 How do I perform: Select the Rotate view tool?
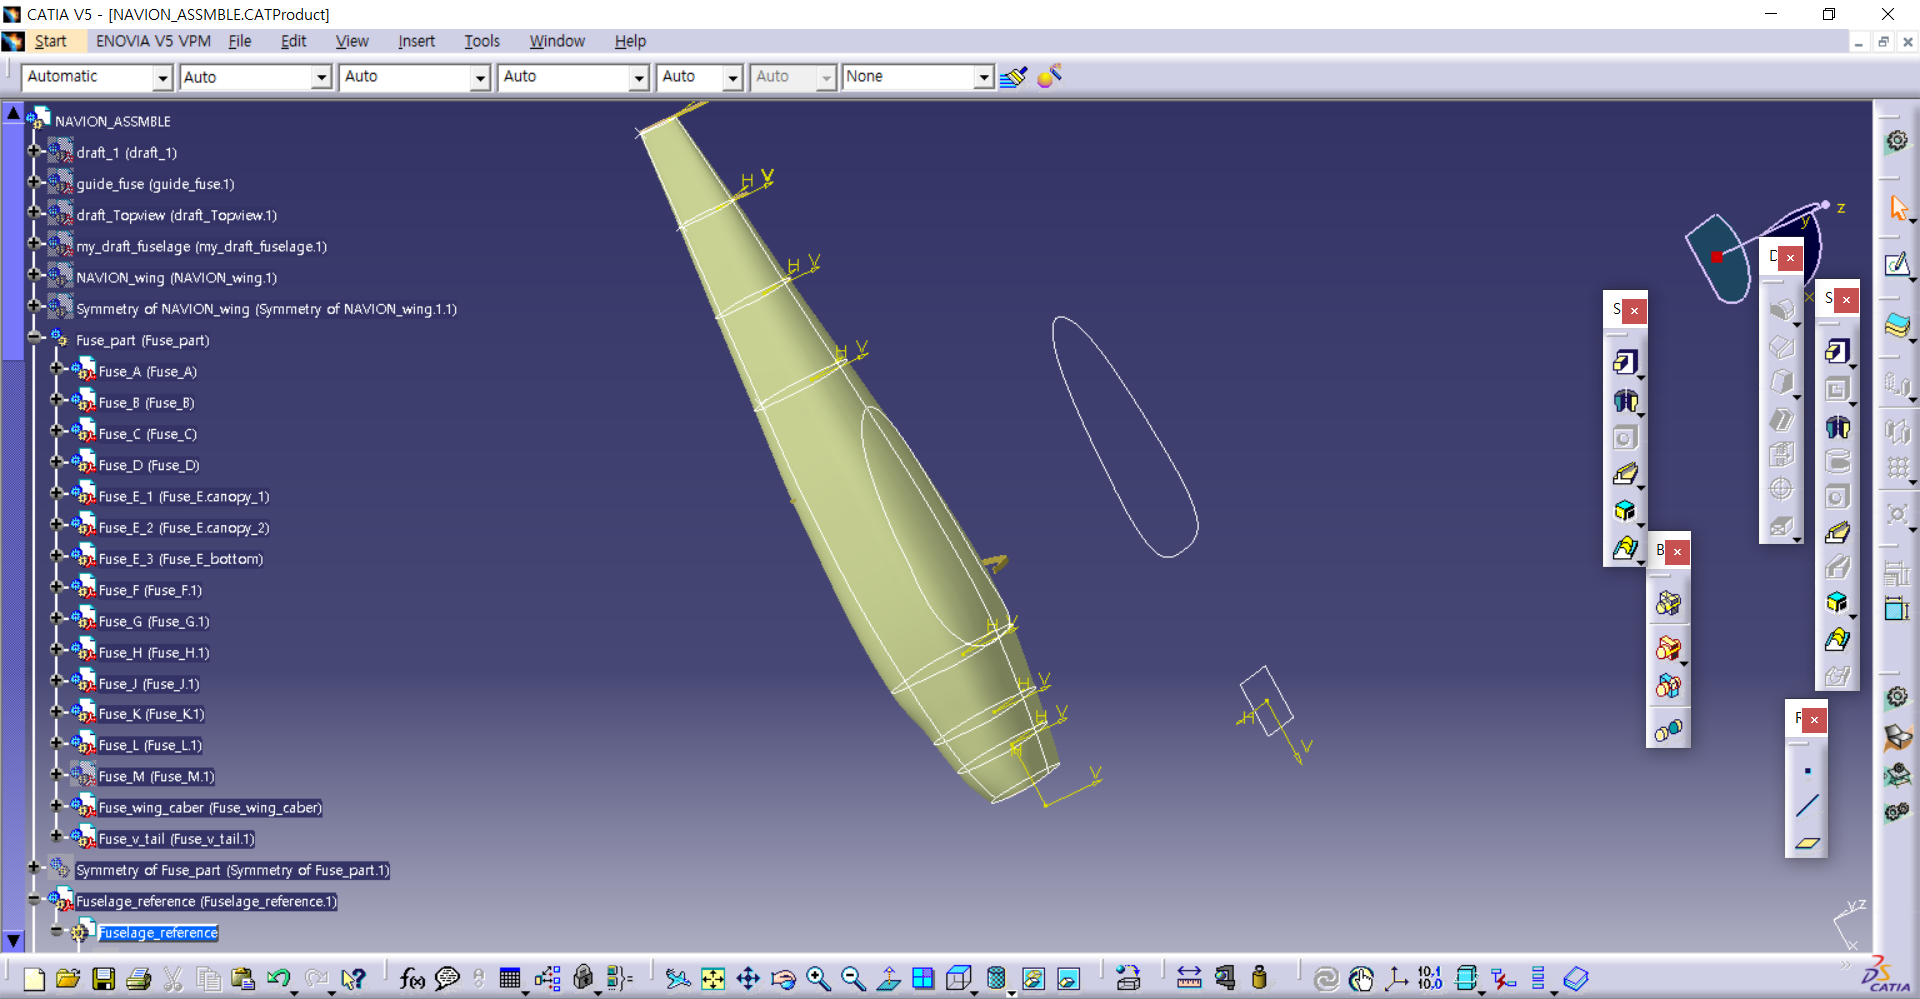783,979
